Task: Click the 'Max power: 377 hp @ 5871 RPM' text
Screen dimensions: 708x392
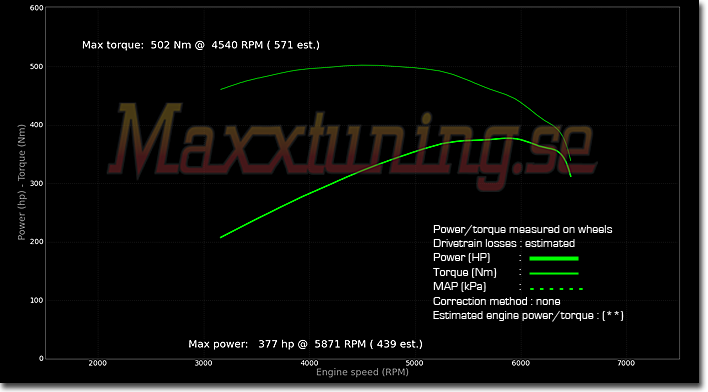Action: pos(277,344)
